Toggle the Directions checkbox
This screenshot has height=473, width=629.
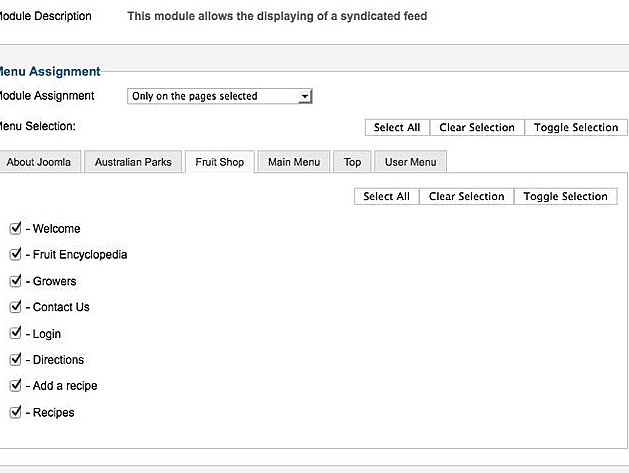pos(15,359)
